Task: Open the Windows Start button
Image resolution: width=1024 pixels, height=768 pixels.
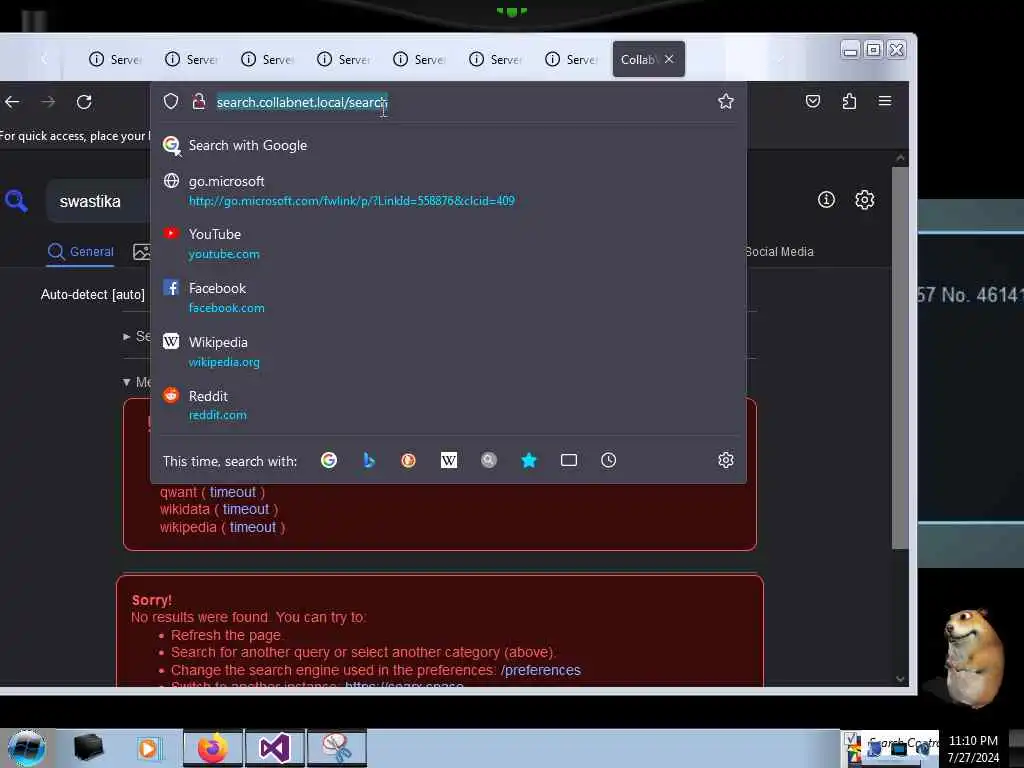Action: 27,748
